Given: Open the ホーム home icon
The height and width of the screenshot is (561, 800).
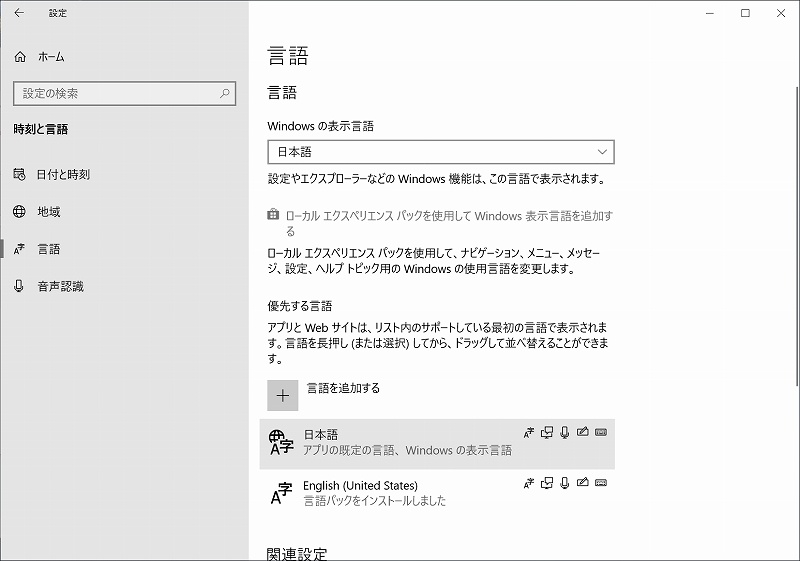Looking at the screenshot, I should pyautogui.click(x=20, y=57).
